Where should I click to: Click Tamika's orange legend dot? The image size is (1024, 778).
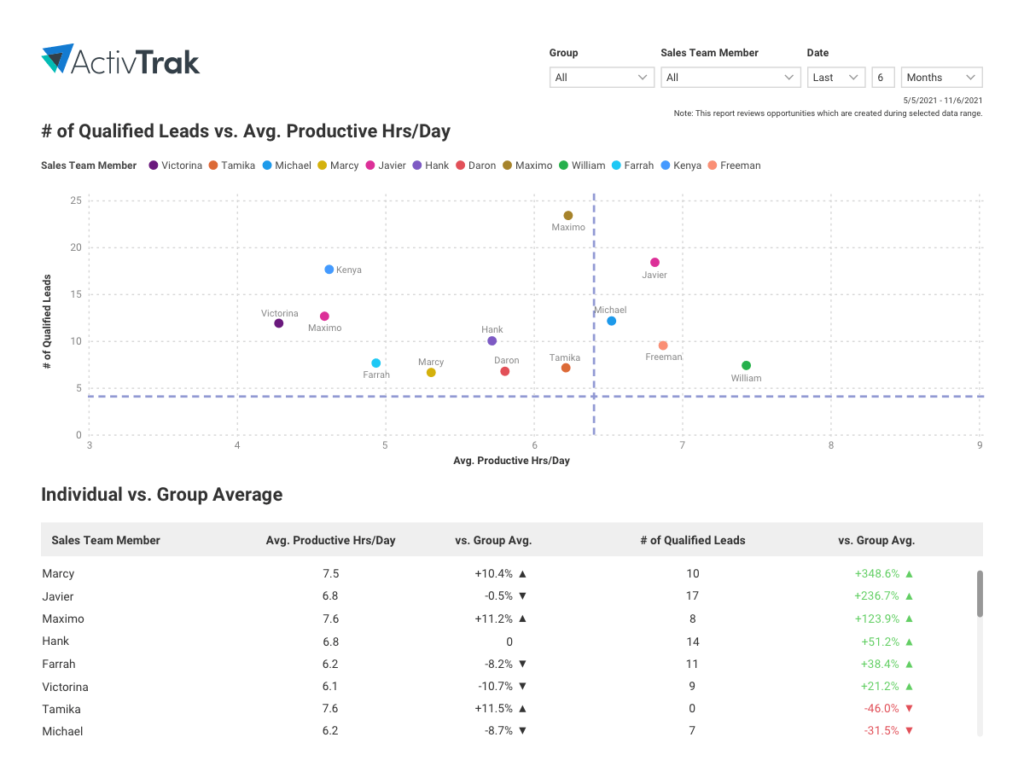click(x=213, y=165)
